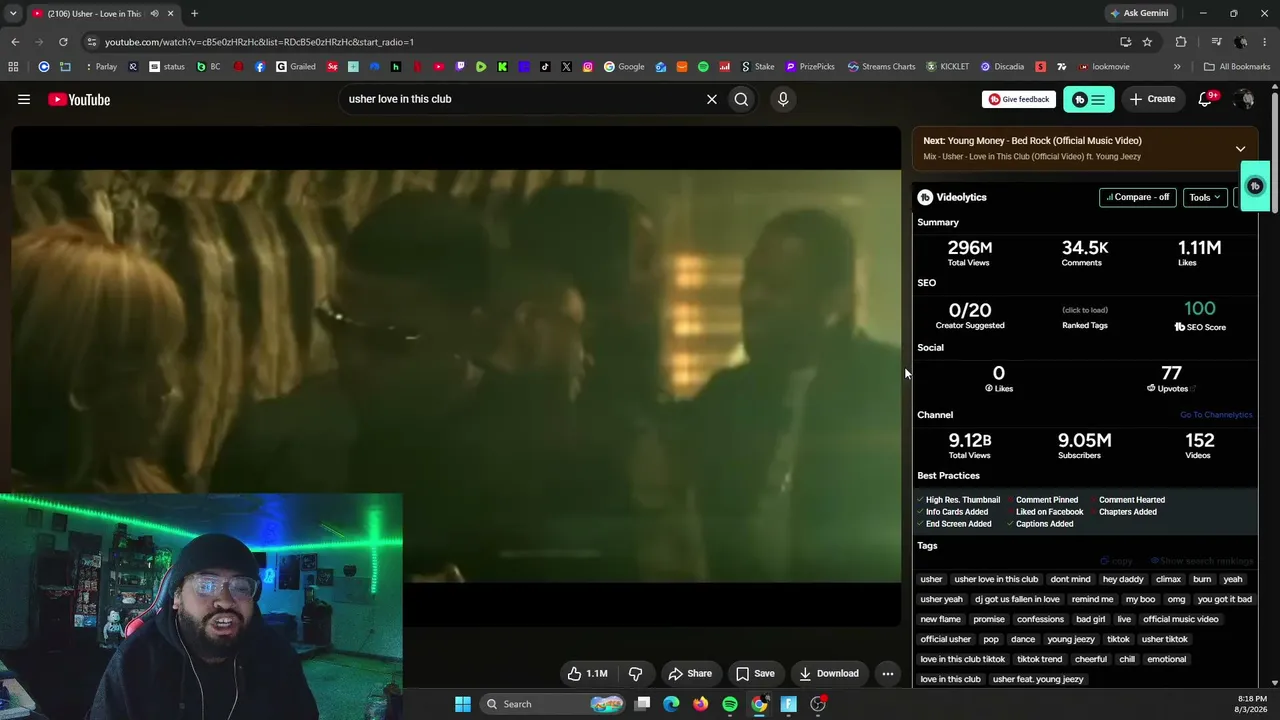Bookmark this page with the star icon
Screen dimensions: 1280x720
click(1147, 42)
